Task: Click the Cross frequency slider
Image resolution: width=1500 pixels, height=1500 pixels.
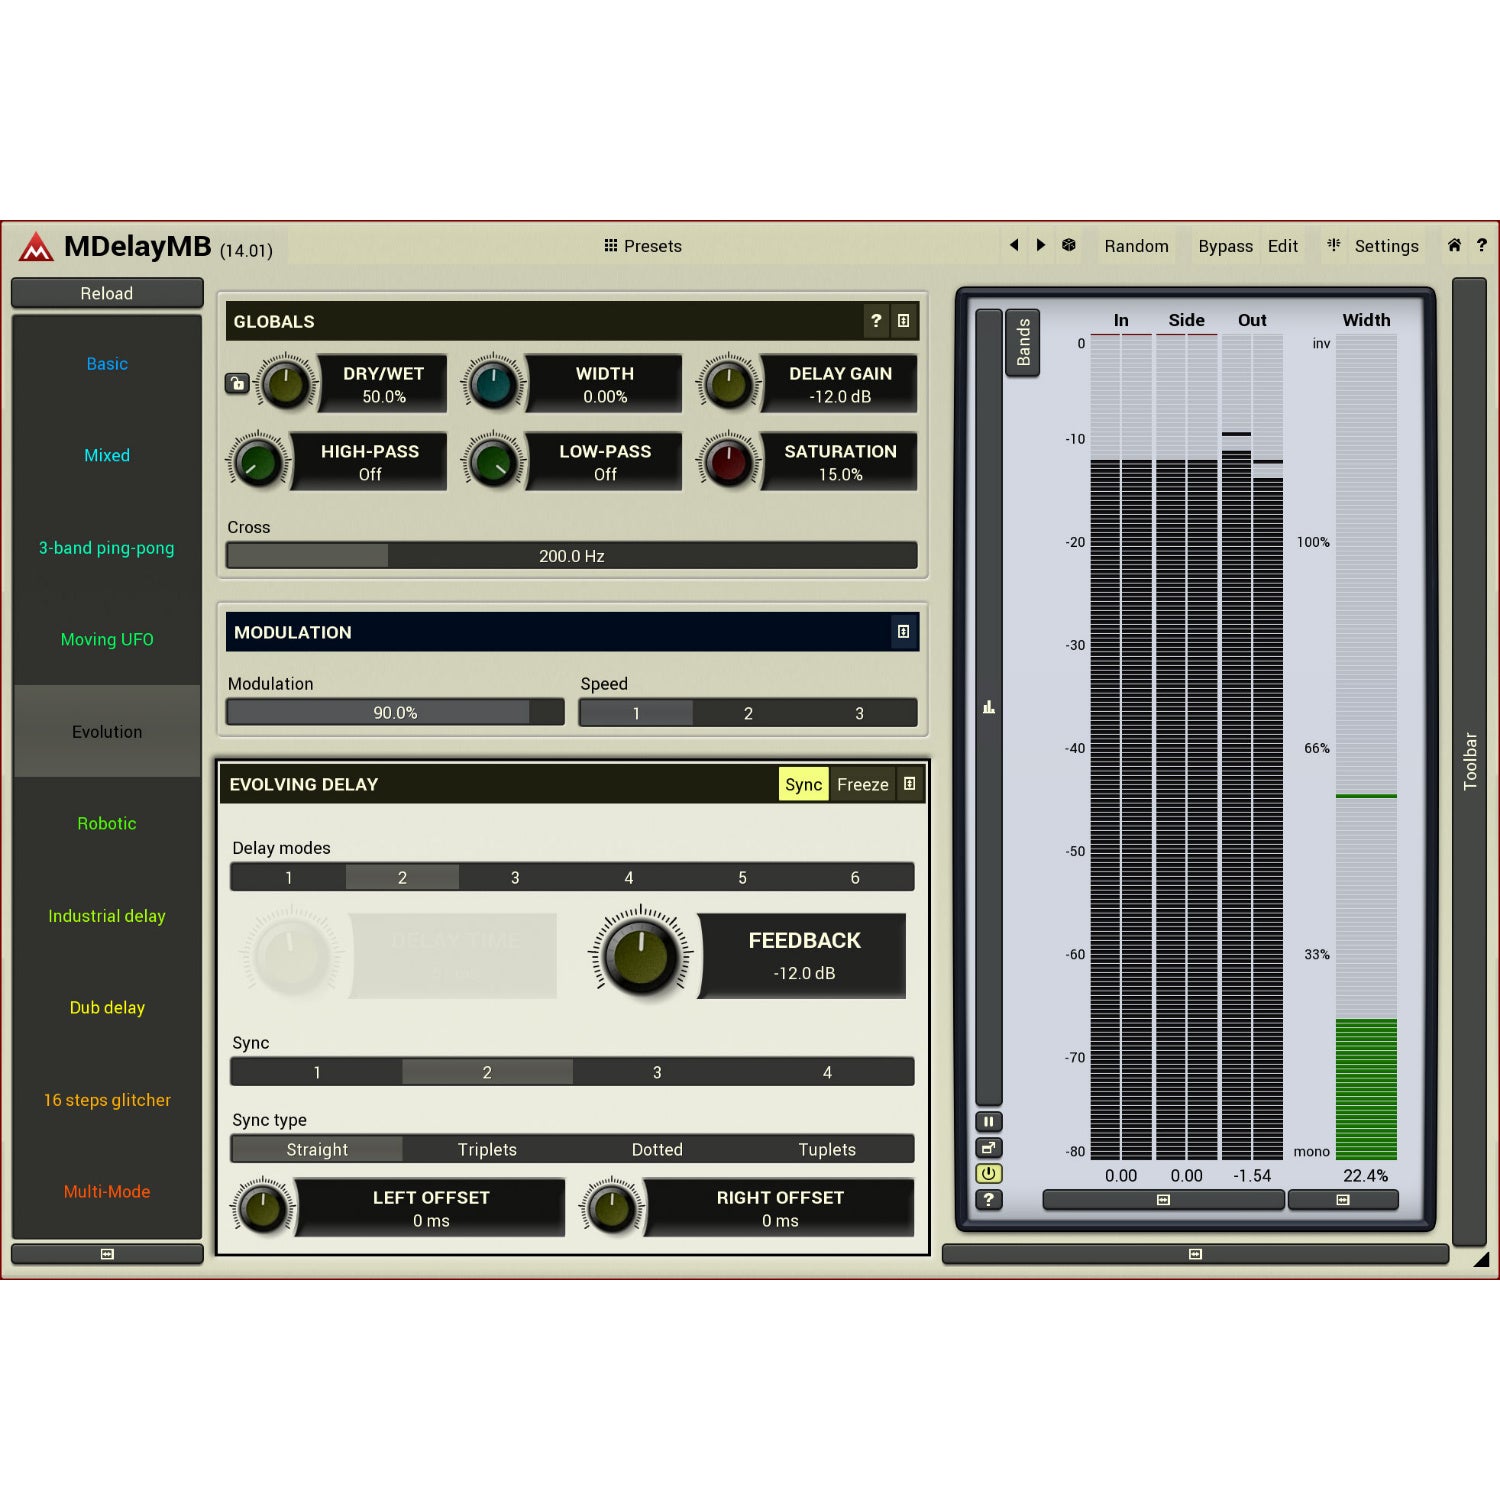Action: click(x=572, y=556)
